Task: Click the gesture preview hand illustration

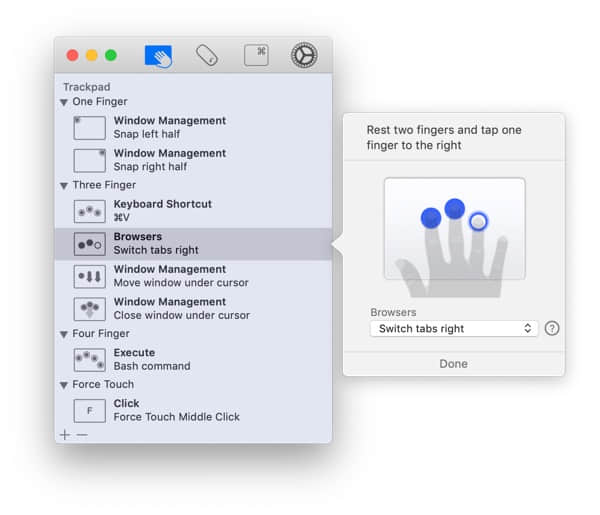Action: point(455,237)
